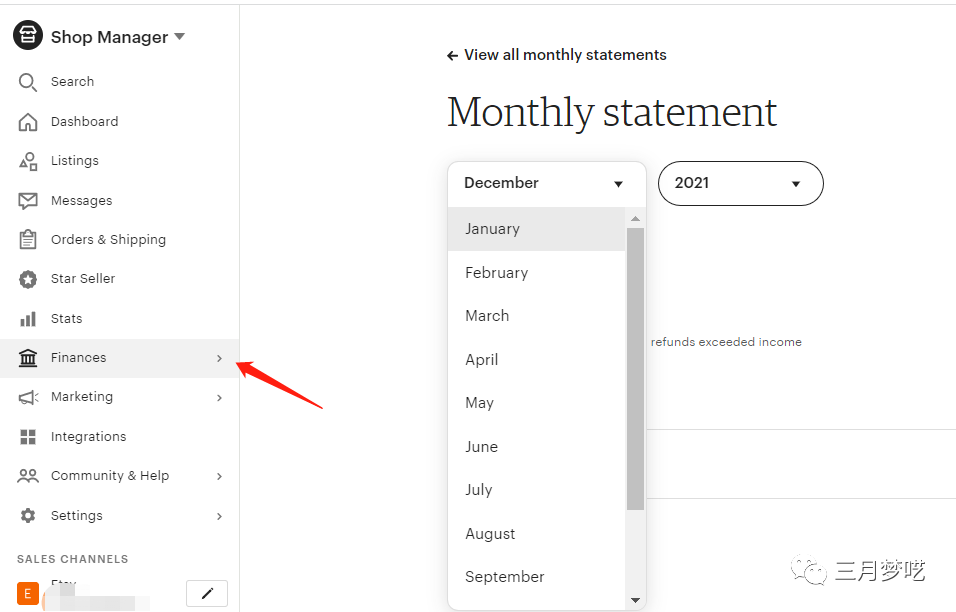Expand Community & Help chevron
Image resolution: width=956 pixels, height=612 pixels.
(219, 476)
